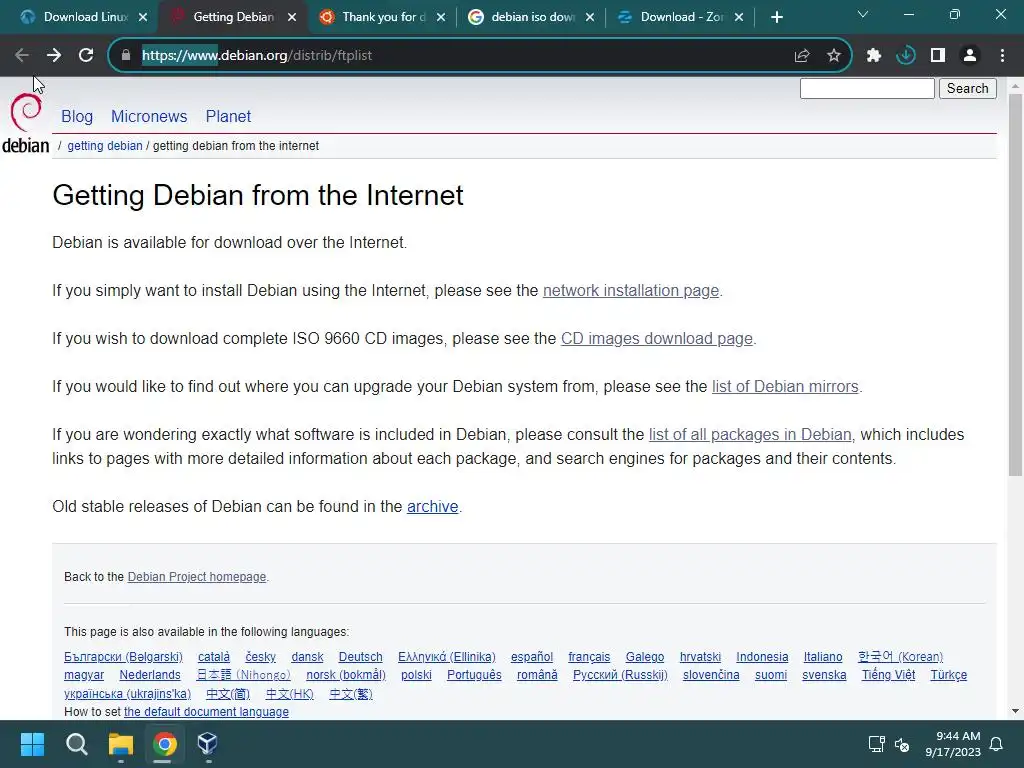Open Windows Start menu
Image resolution: width=1024 pixels, height=768 pixels.
[x=32, y=744]
